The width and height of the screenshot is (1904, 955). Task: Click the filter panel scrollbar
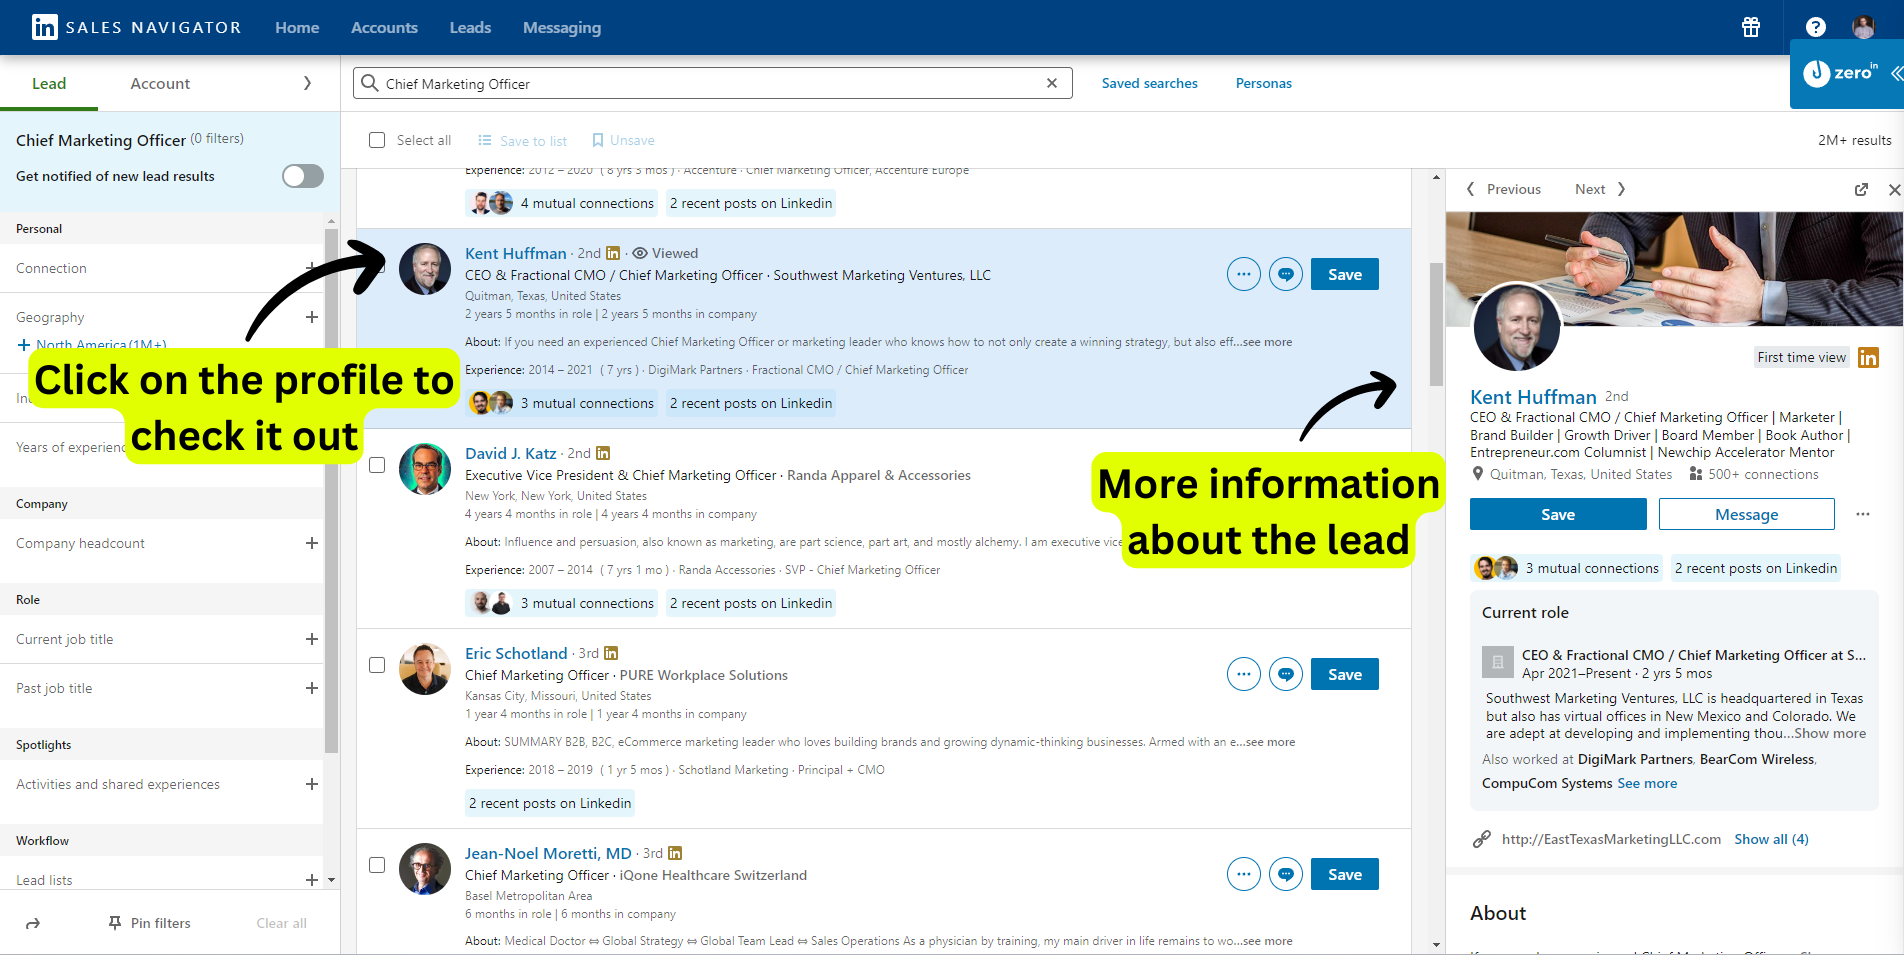(331, 490)
